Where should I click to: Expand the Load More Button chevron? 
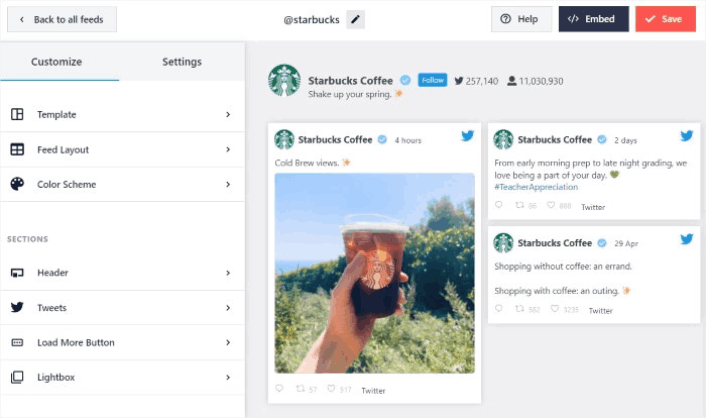point(228,342)
